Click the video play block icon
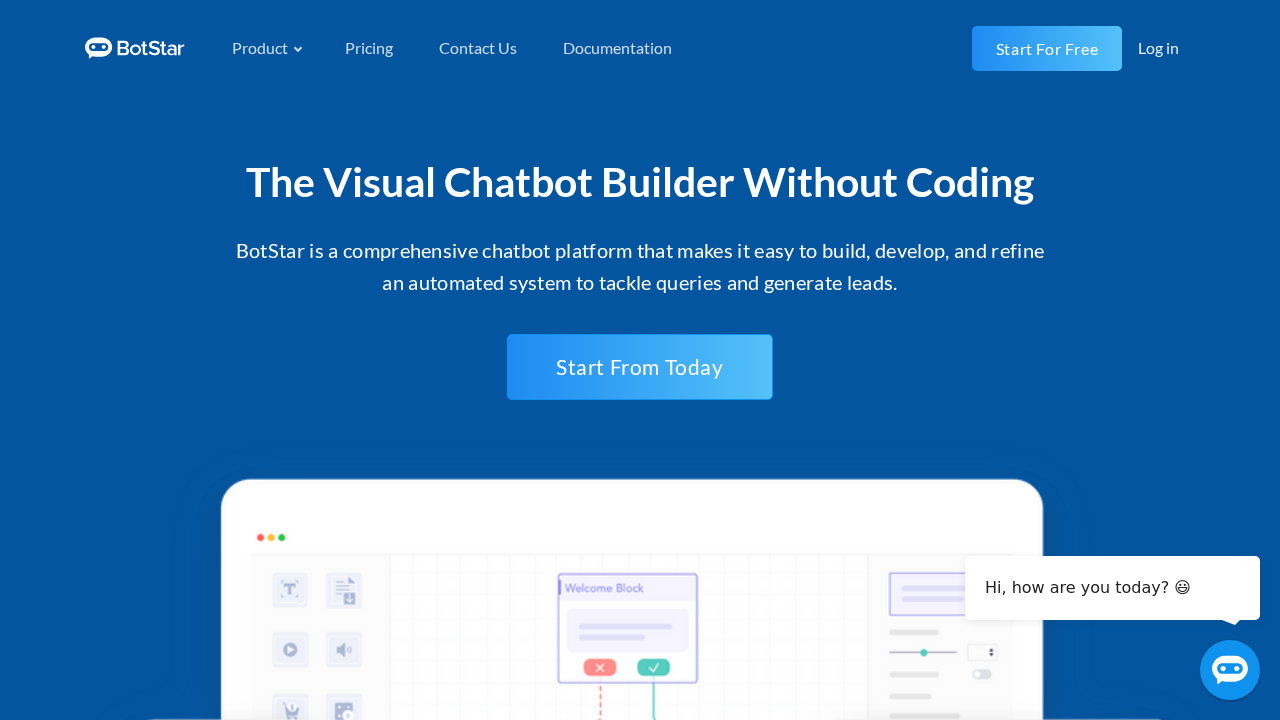This screenshot has height=720, width=1280. click(x=290, y=650)
